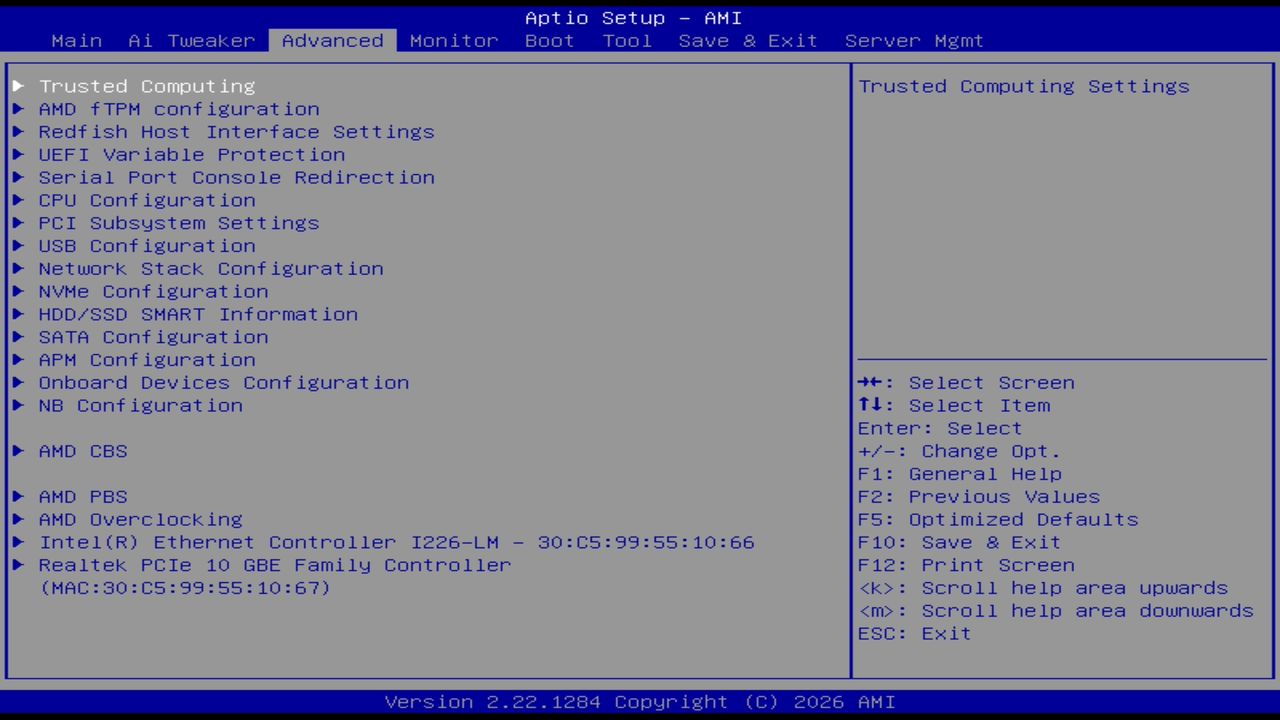Image resolution: width=1280 pixels, height=720 pixels.
Task: Click arrow beside NVMe Configuration
Action: click(18, 292)
